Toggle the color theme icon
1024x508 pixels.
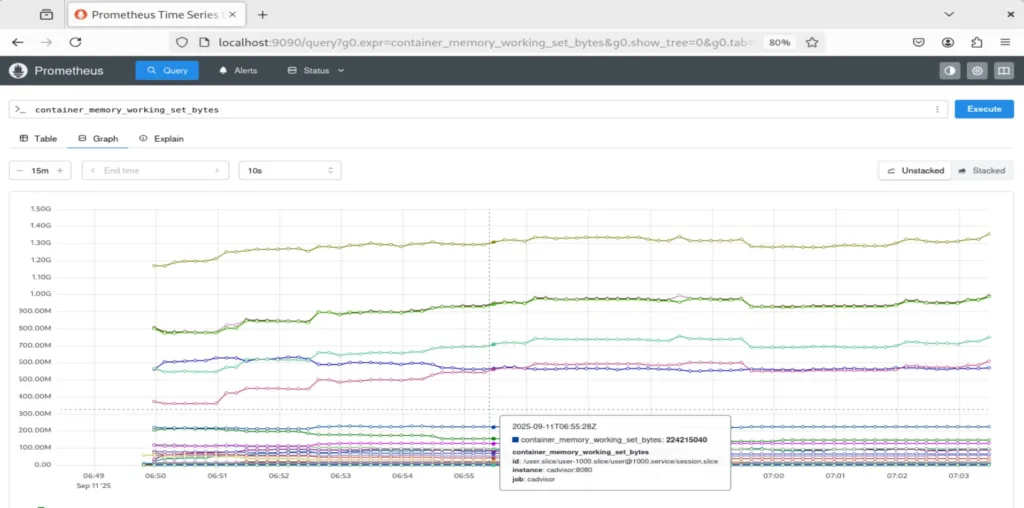pyautogui.click(x=949, y=71)
